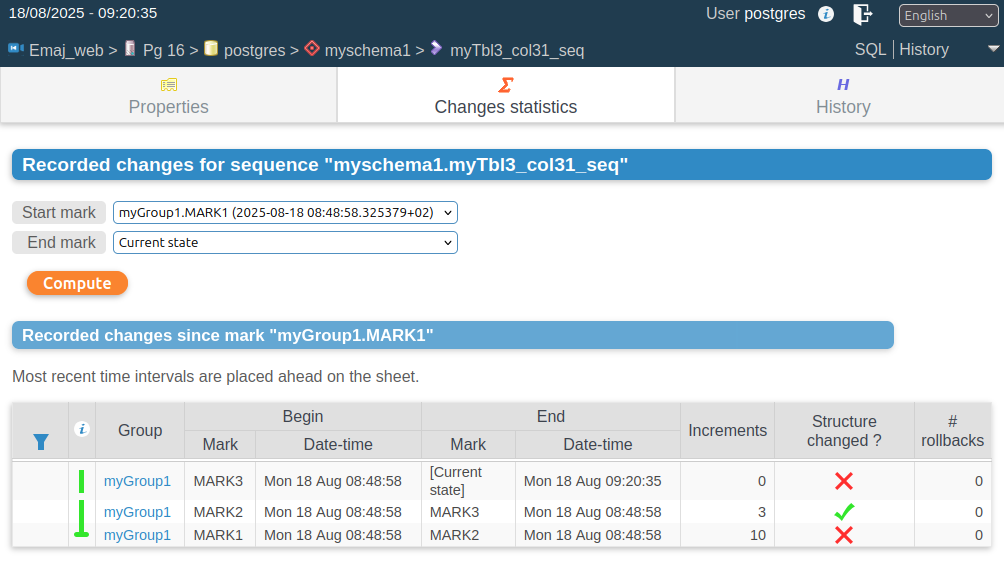
Task: Go to Emaj_web breadcrumb link
Action: click(66, 51)
